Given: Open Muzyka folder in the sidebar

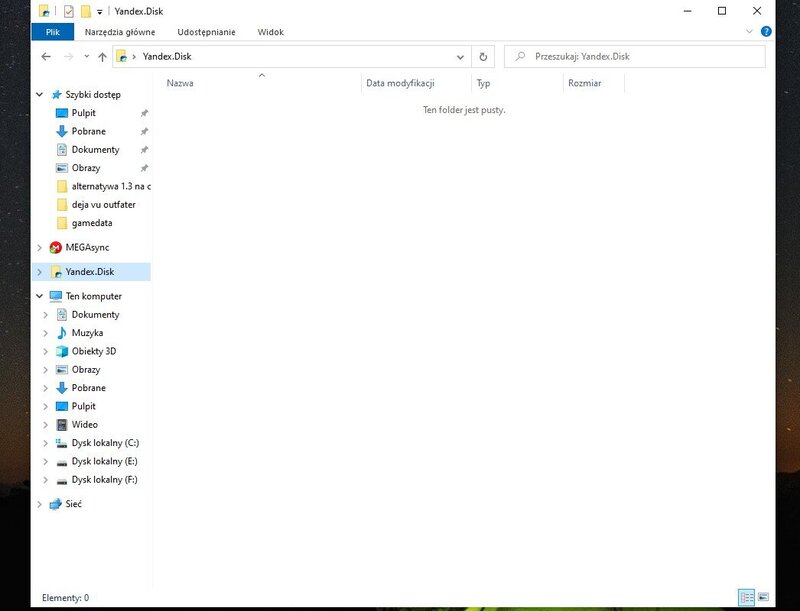Looking at the screenshot, I should click(87, 333).
